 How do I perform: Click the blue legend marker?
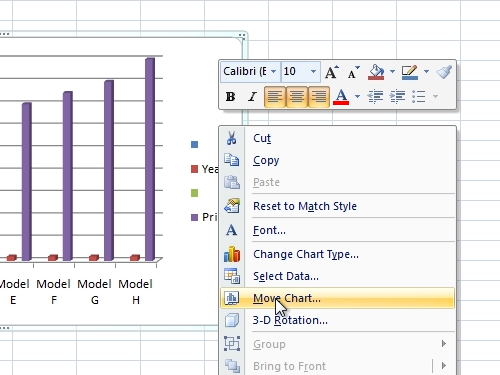click(x=195, y=144)
